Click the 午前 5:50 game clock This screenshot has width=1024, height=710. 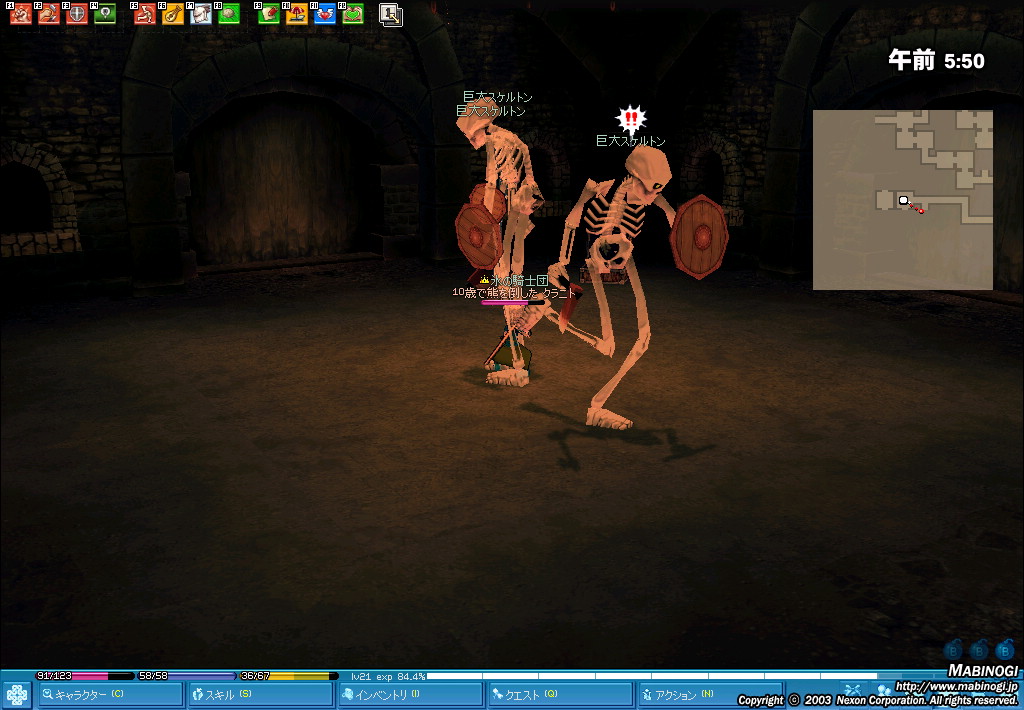tap(936, 61)
